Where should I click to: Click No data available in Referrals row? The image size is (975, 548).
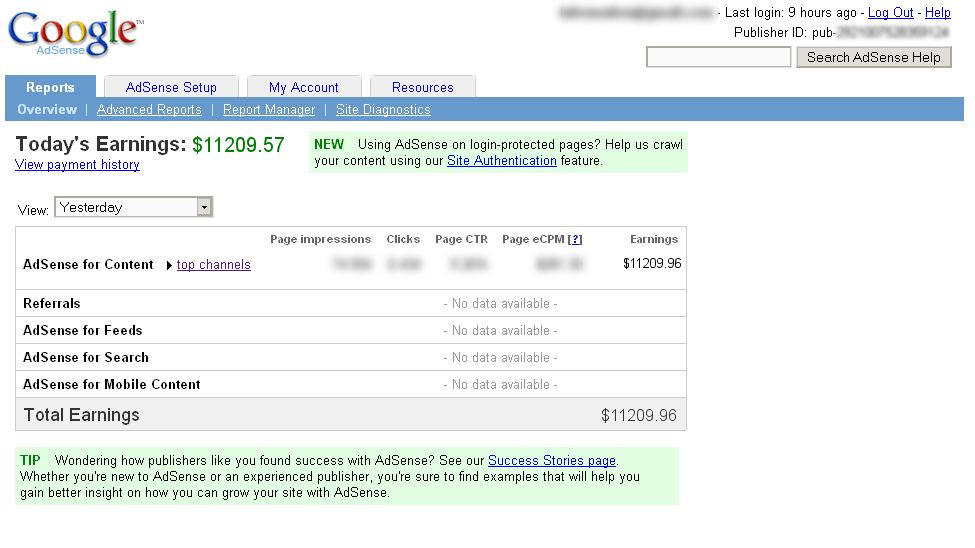[501, 304]
